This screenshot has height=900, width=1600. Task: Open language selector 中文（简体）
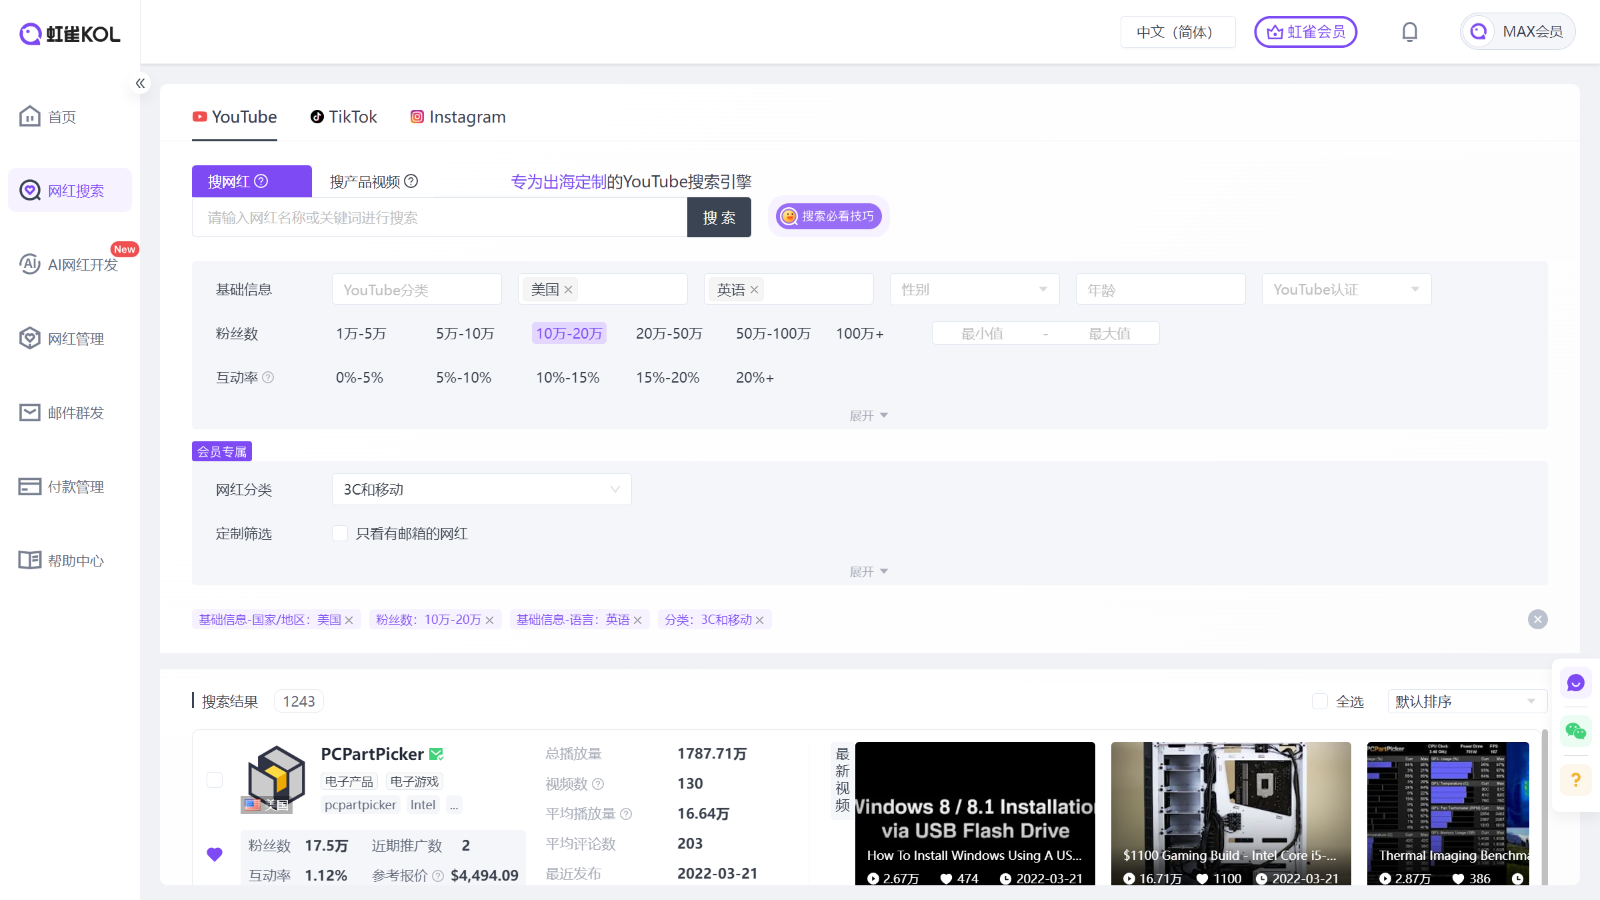click(x=1178, y=32)
